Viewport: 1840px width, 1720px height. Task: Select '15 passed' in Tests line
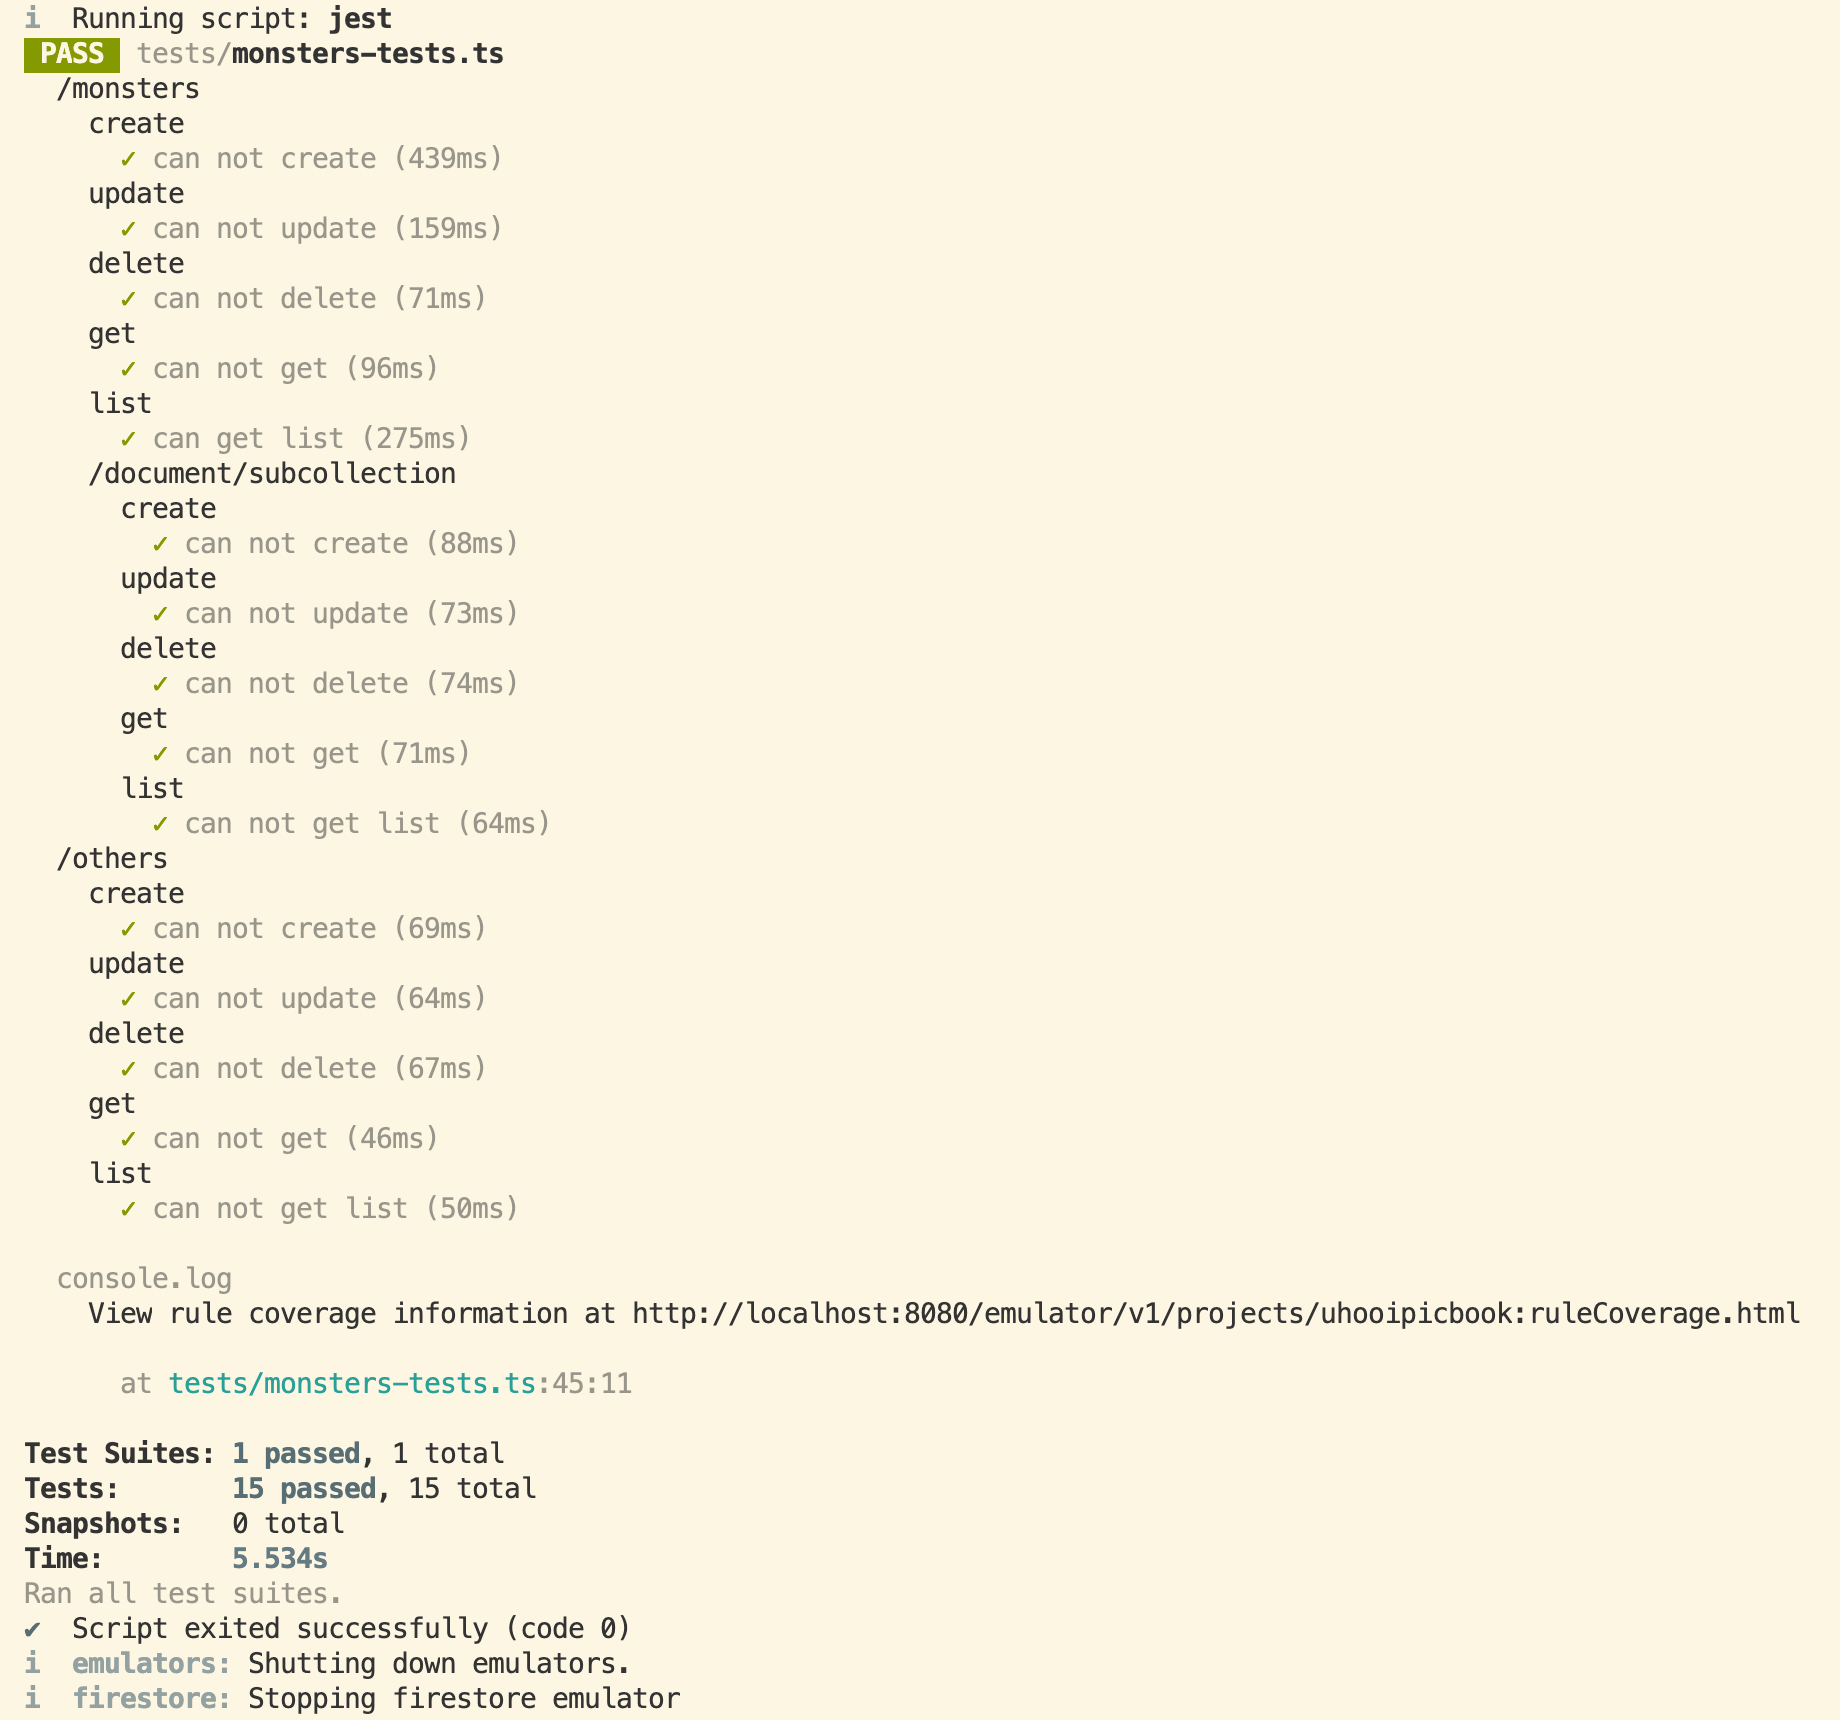304,1489
